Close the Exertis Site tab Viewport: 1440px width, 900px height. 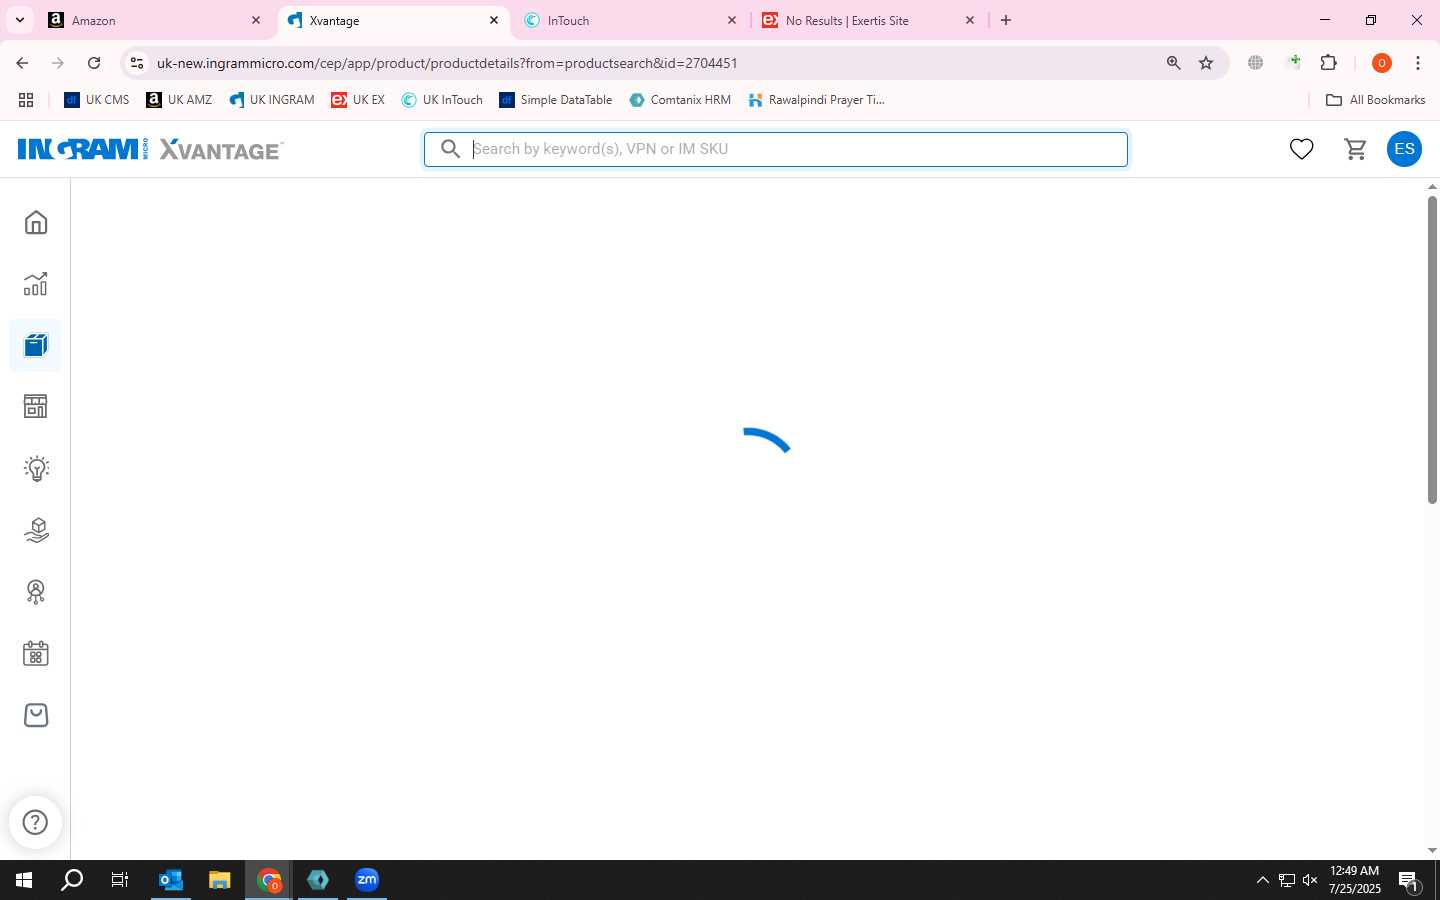pyautogui.click(x=970, y=20)
